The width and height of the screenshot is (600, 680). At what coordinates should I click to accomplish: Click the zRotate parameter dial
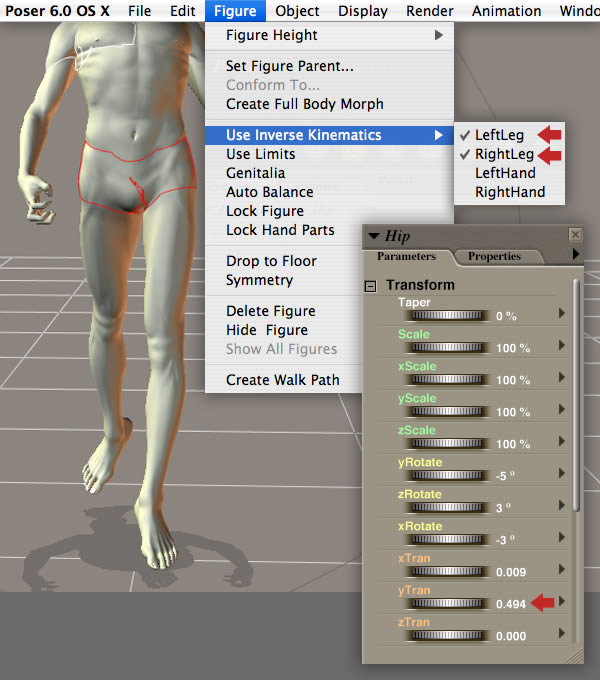[447, 507]
